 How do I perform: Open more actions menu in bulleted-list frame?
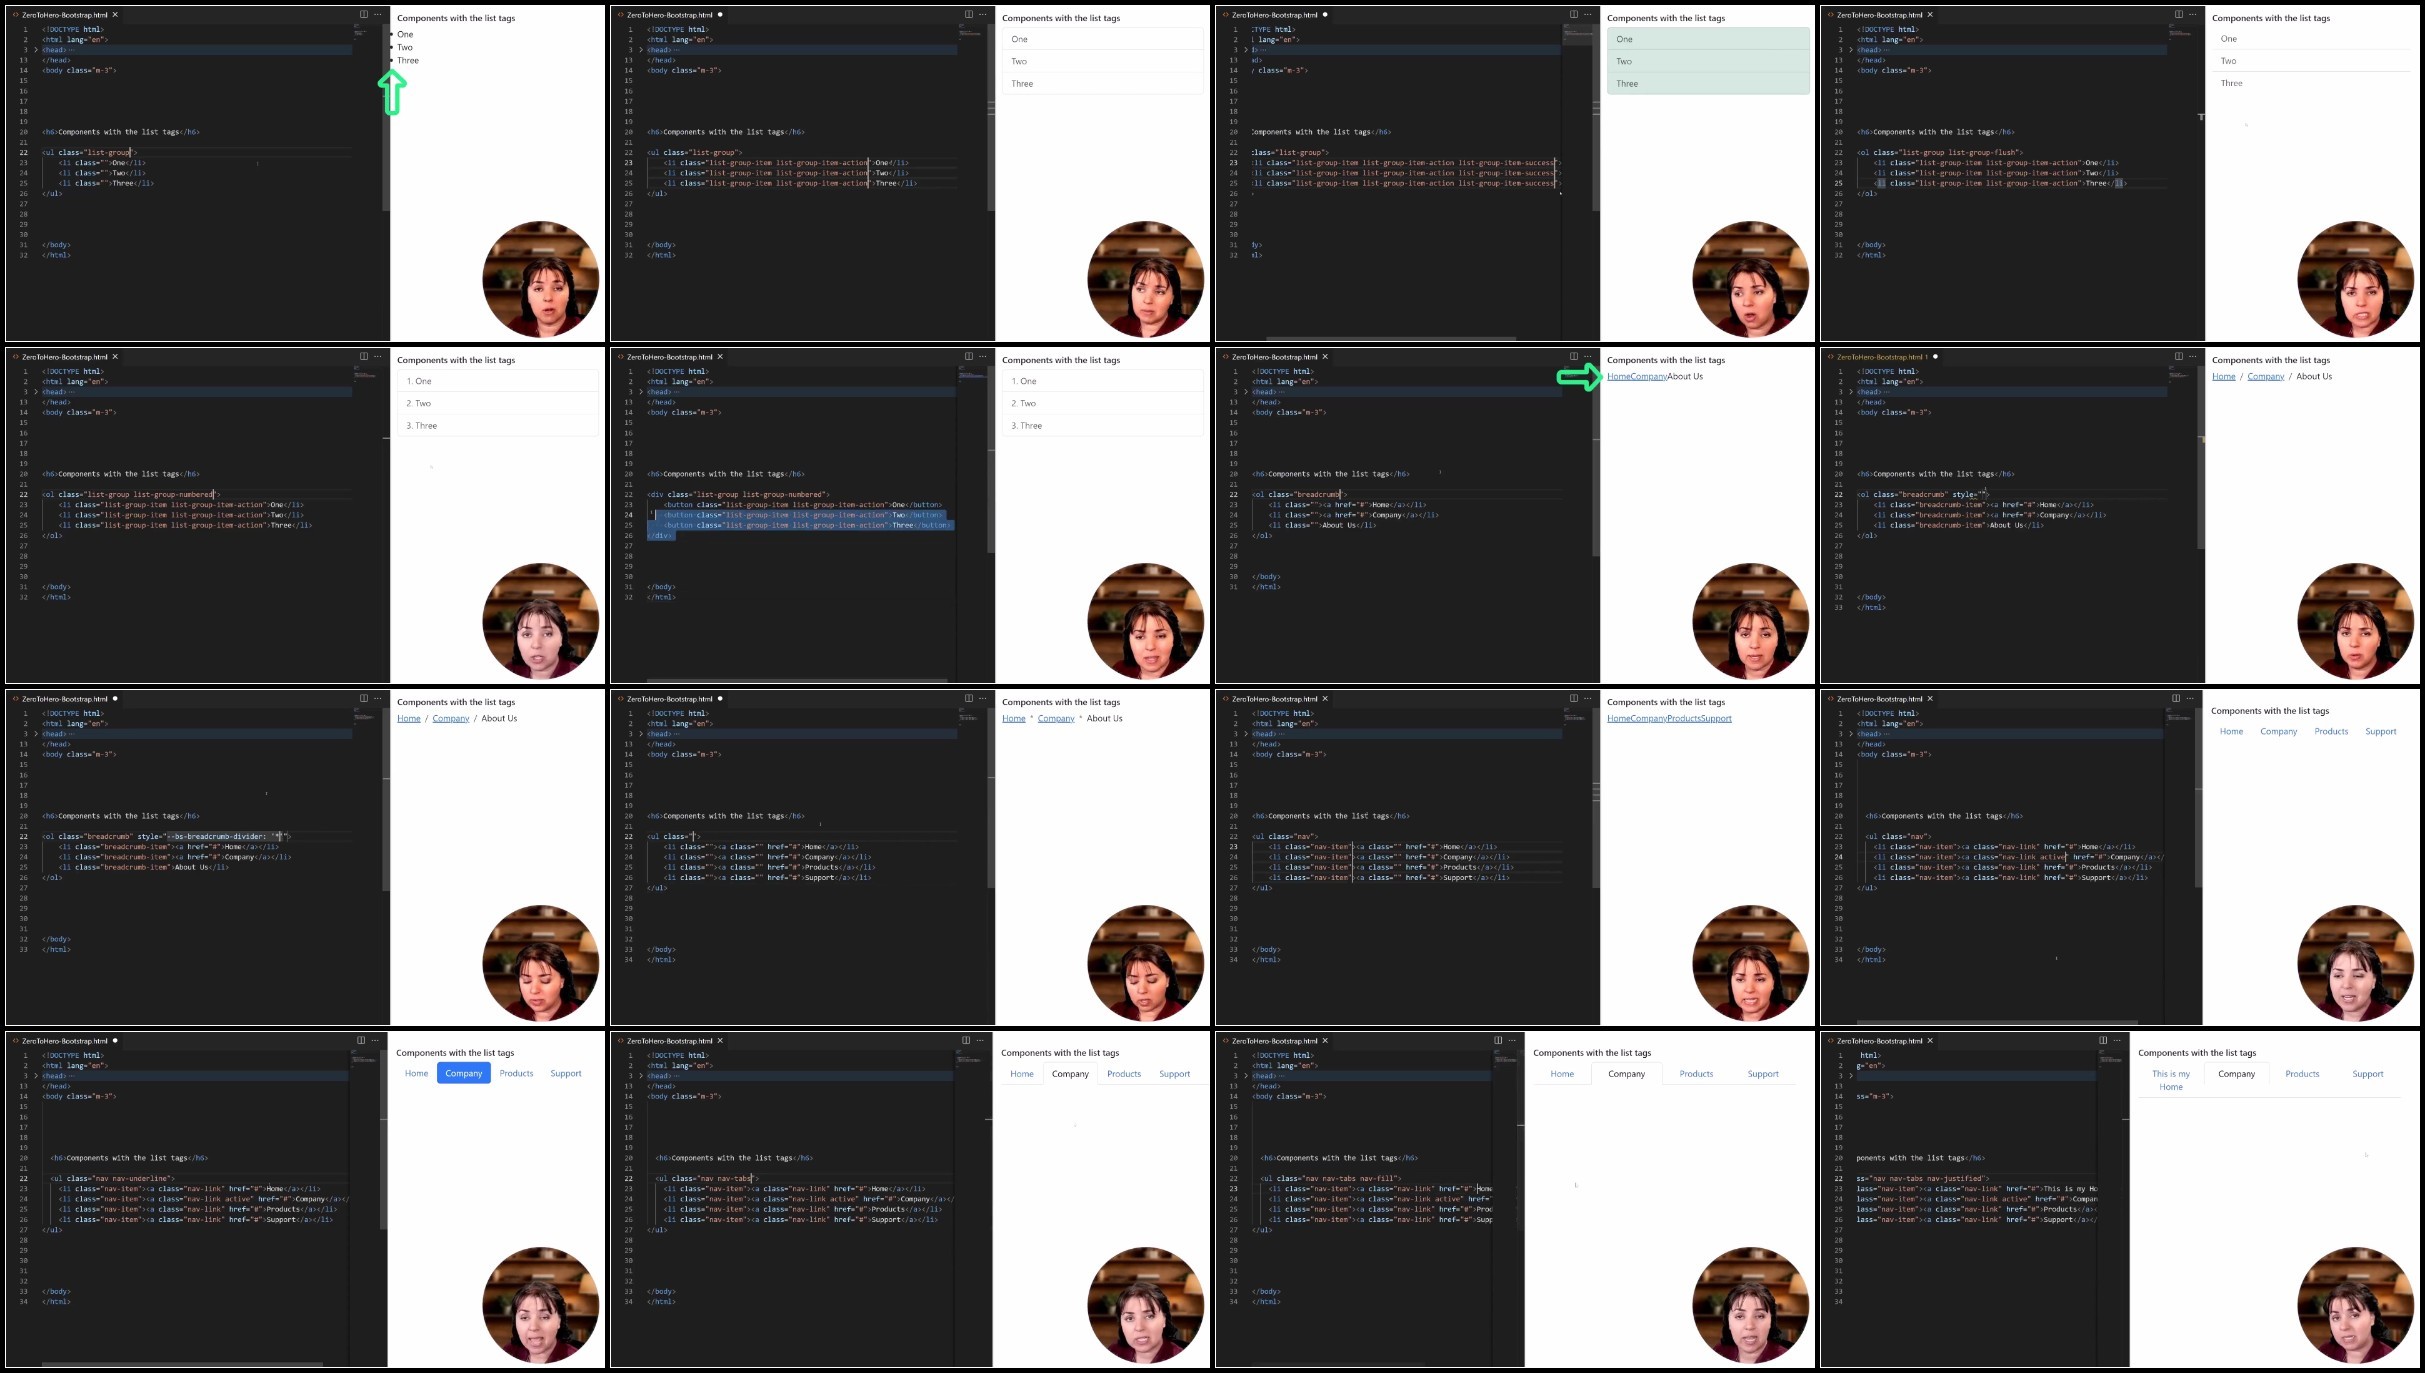click(x=377, y=15)
